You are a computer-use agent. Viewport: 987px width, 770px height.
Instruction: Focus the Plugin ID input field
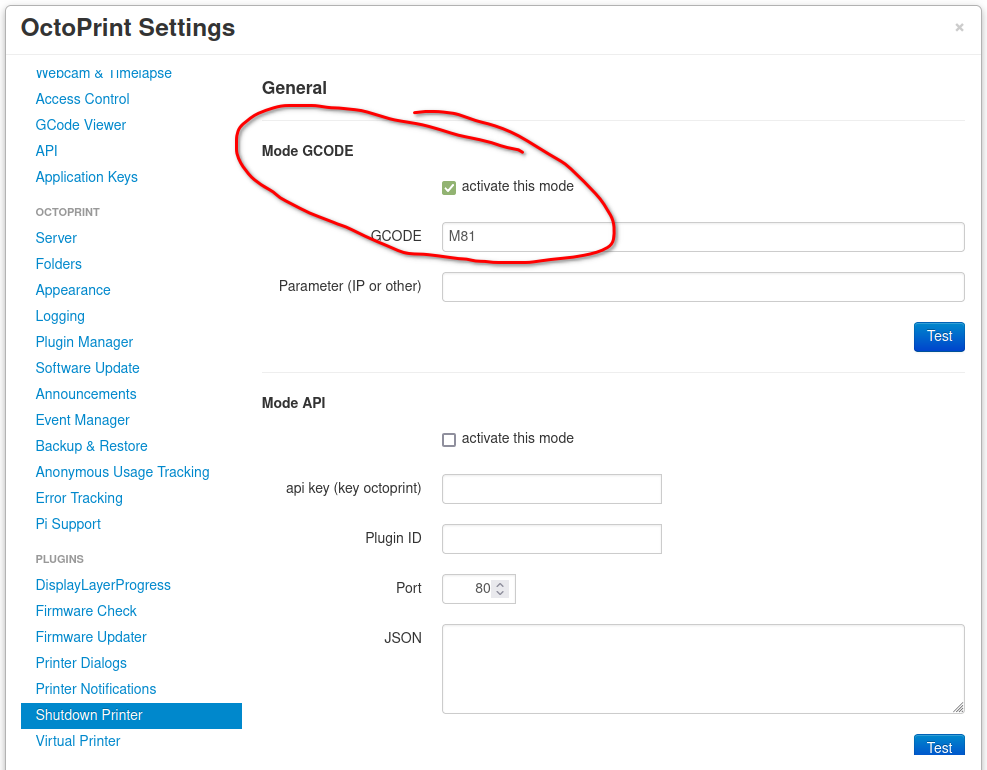click(x=551, y=539)
